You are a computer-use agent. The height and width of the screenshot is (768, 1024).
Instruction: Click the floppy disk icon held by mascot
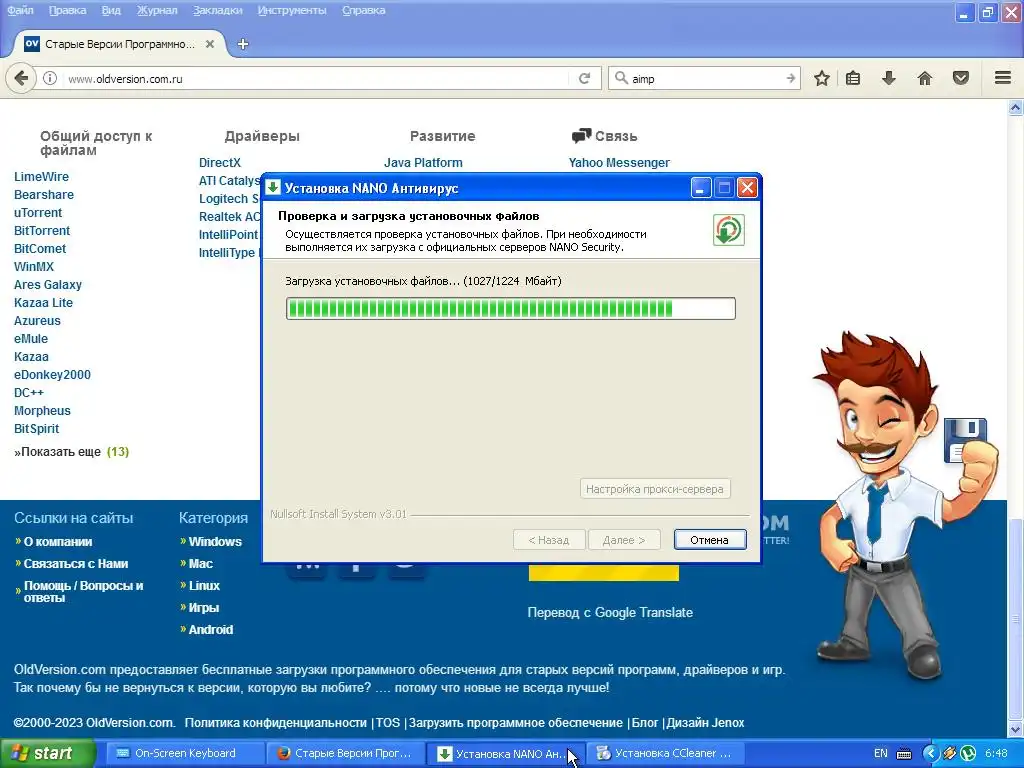coord(965,440)
